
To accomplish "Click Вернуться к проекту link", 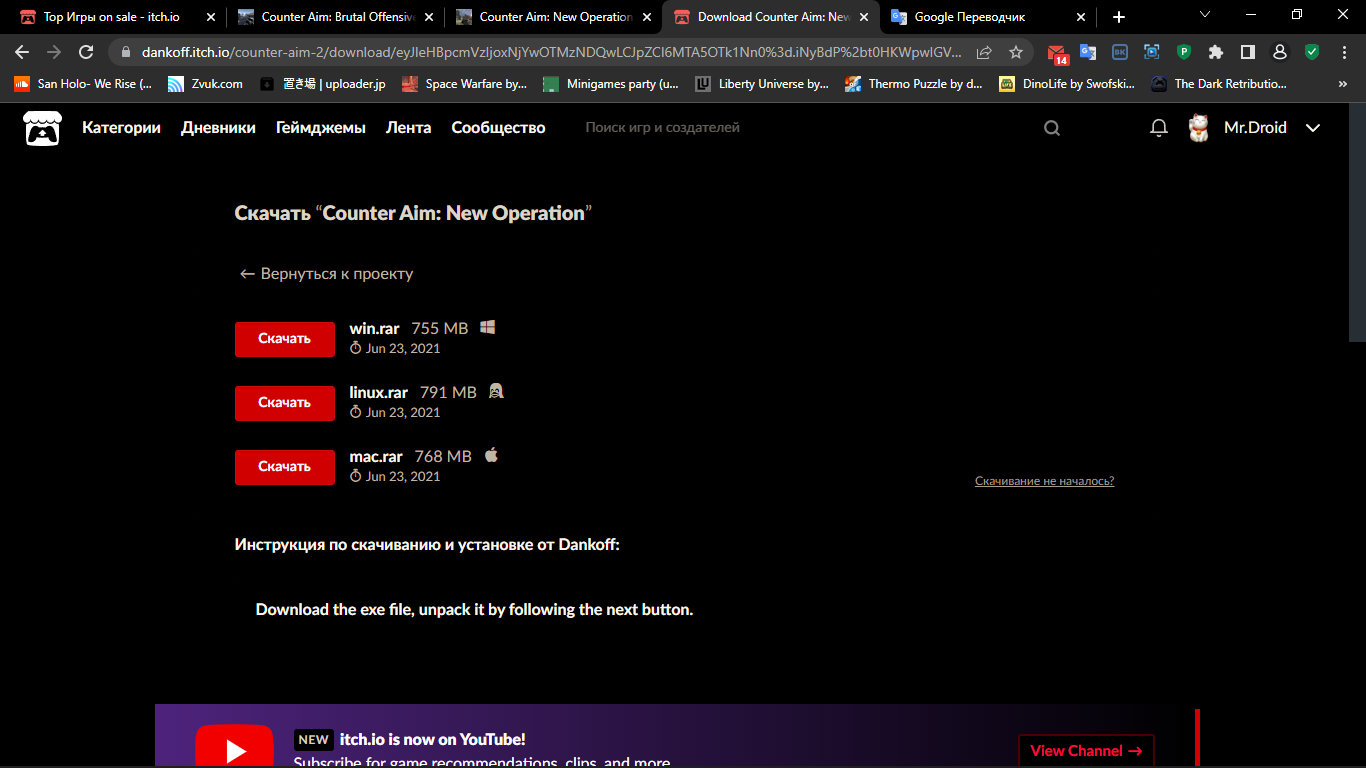I will click(326, 273).
